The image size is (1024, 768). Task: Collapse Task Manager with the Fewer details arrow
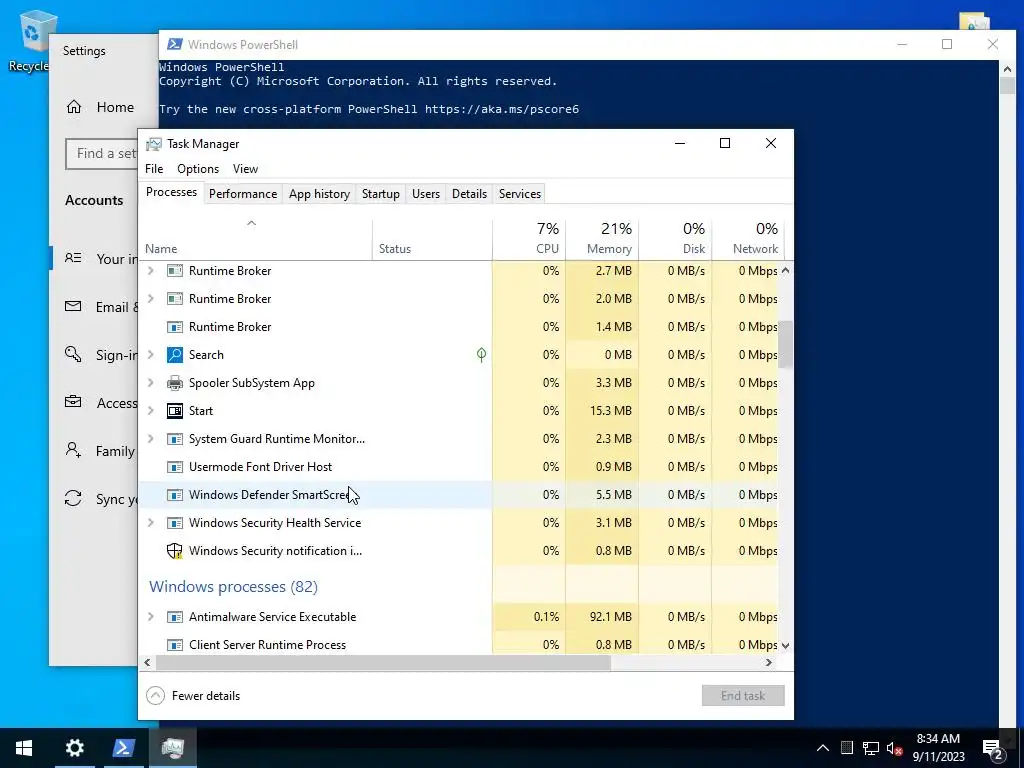[155, 696]
